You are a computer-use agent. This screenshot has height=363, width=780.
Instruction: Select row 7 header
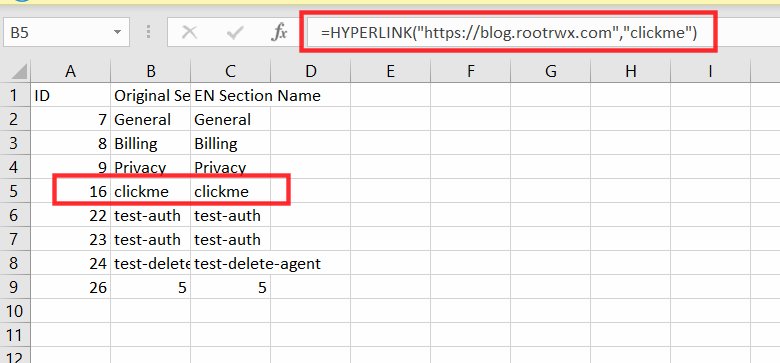15,239
